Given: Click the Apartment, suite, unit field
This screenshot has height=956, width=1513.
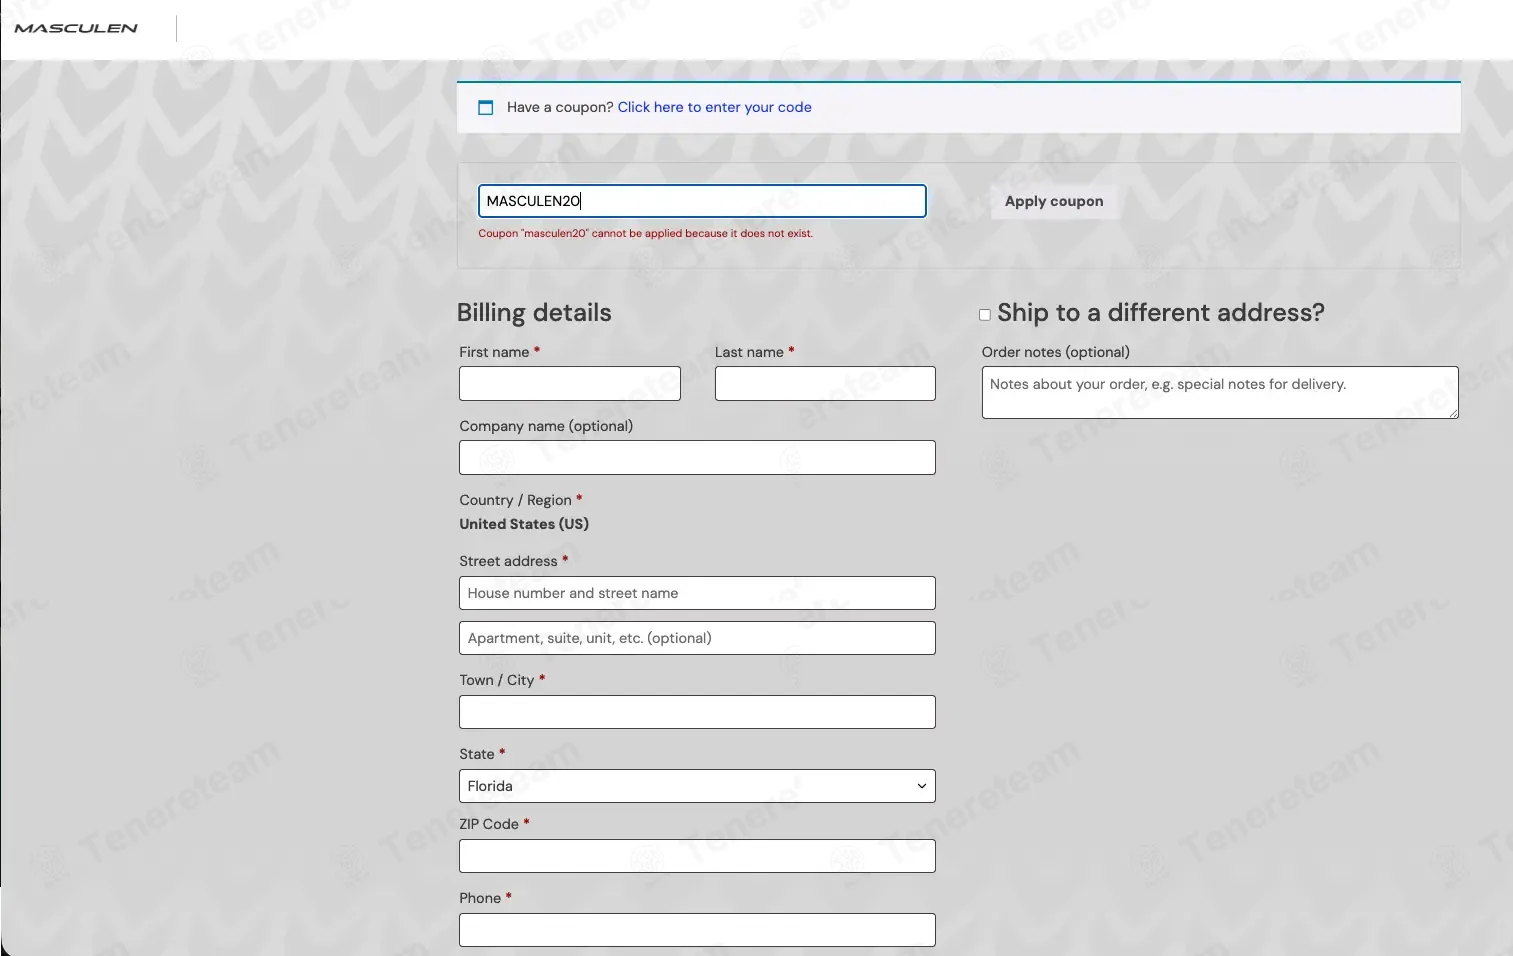Looking at the screenshot, I should click(697, 638).
